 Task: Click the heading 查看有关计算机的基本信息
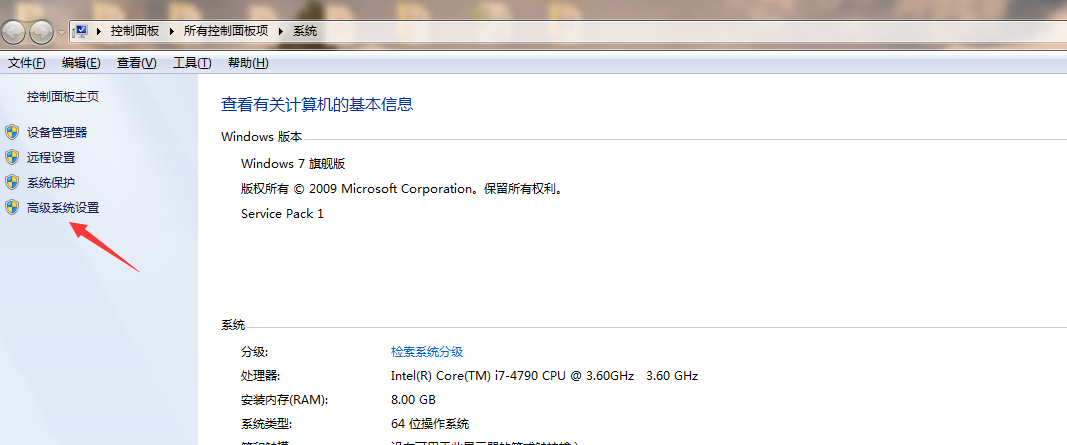(317, 105)
